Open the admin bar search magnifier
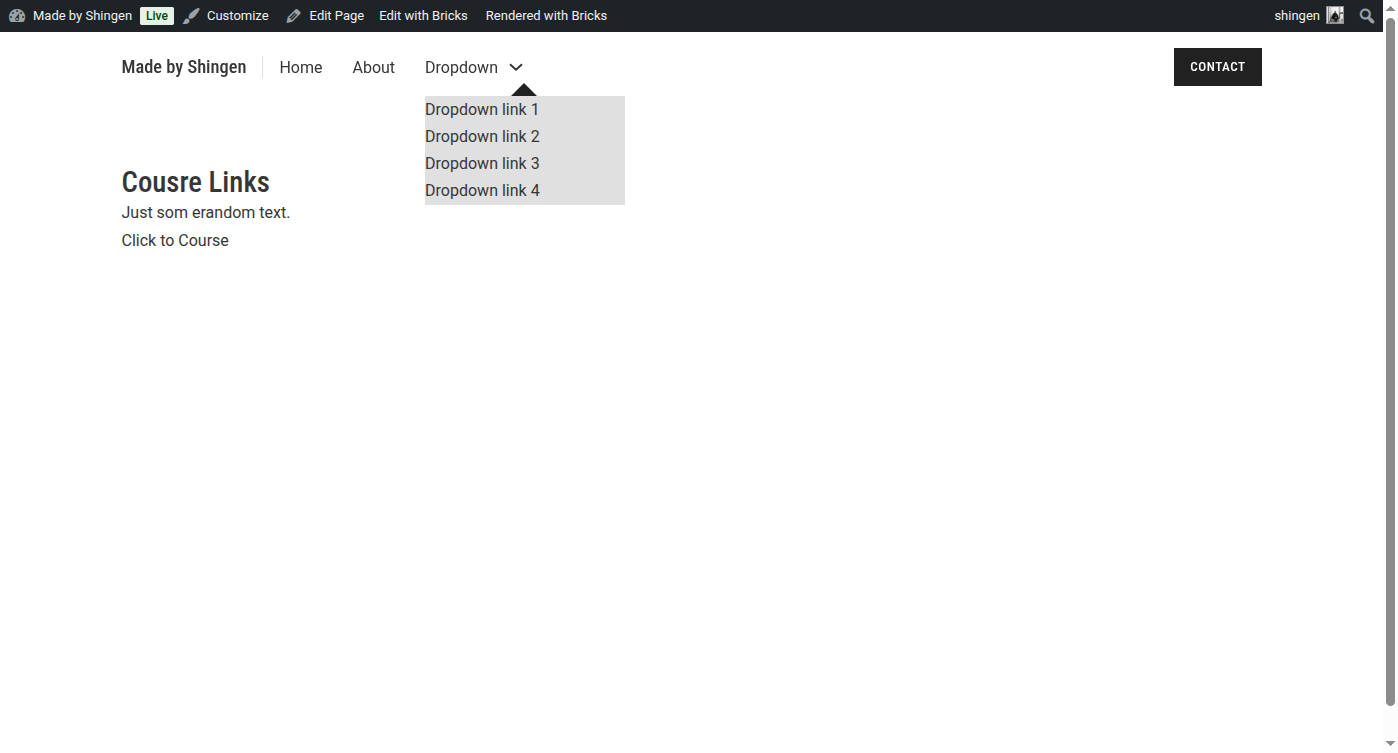The width and height of the screenshot is (1398, 753). (1367, 16)
